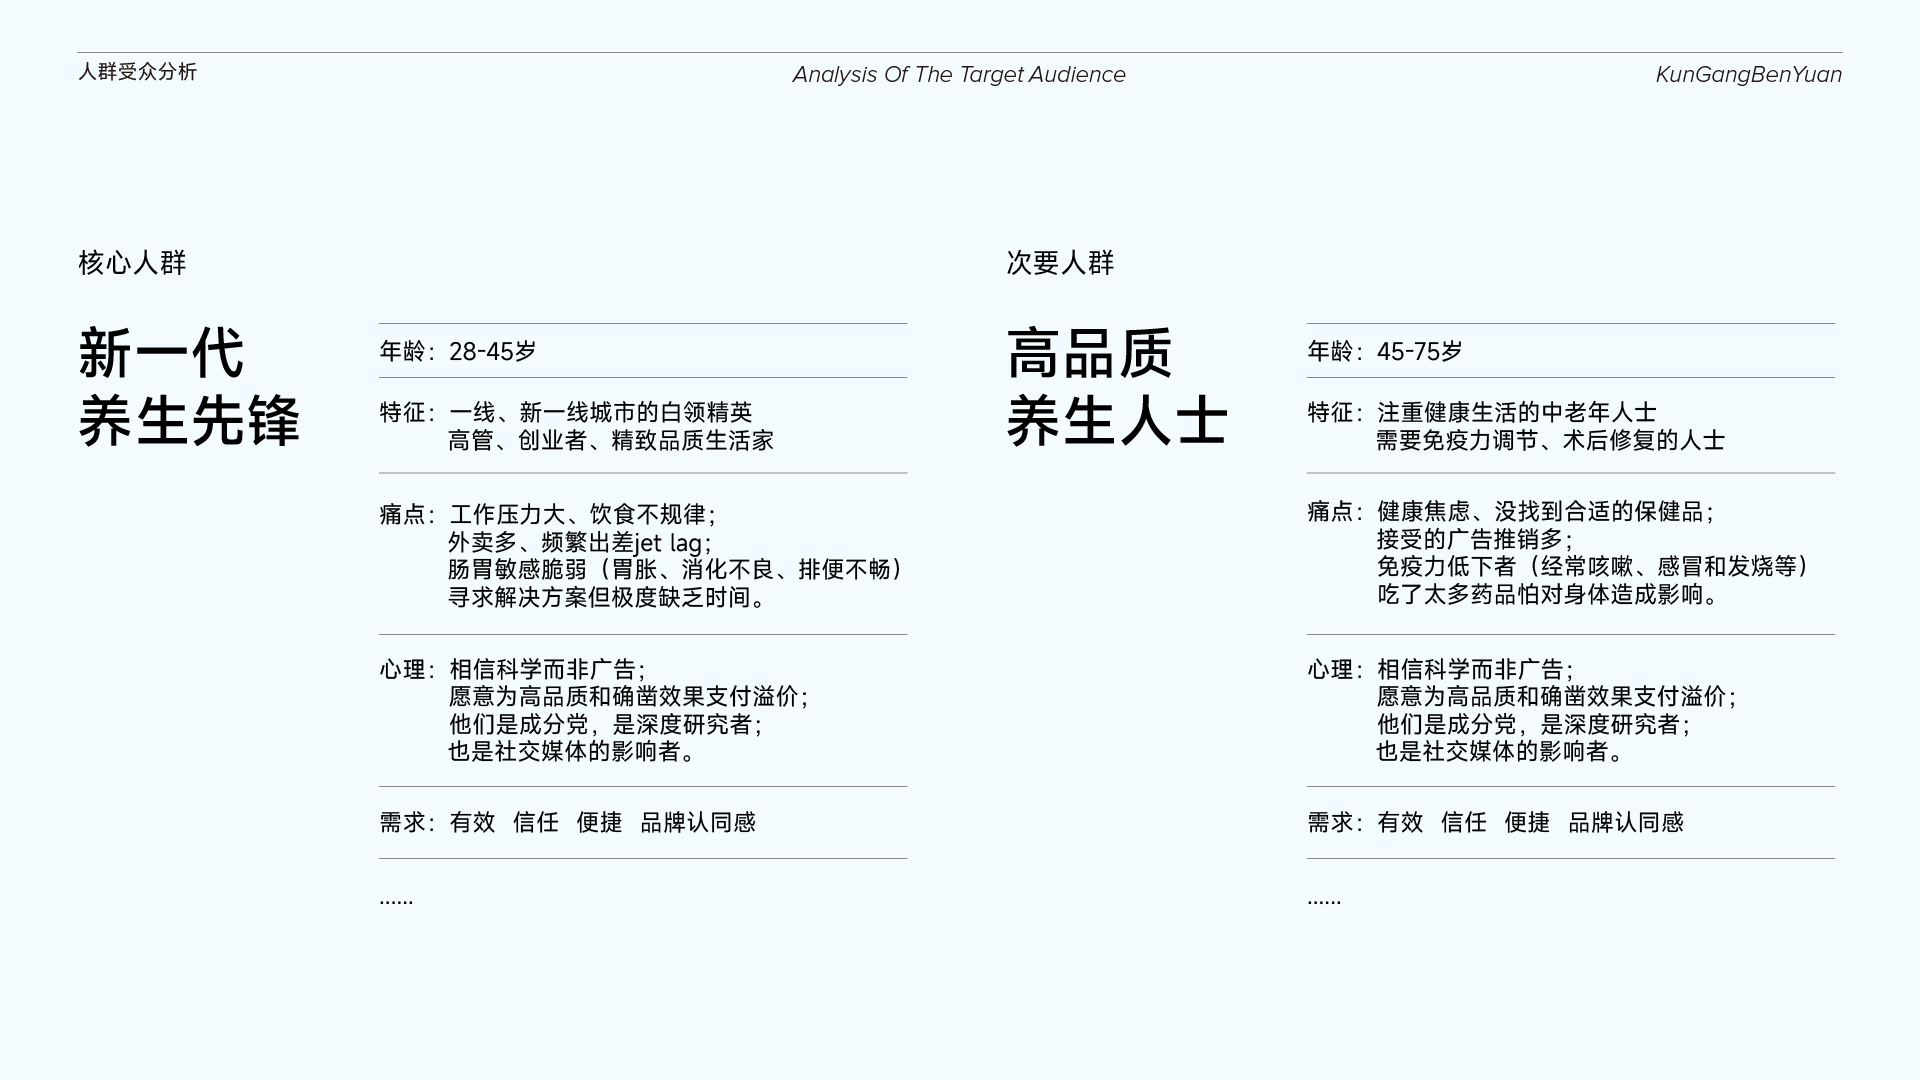
Task: Click the 新一代养生先锋 heading
Action: [188, 387]
